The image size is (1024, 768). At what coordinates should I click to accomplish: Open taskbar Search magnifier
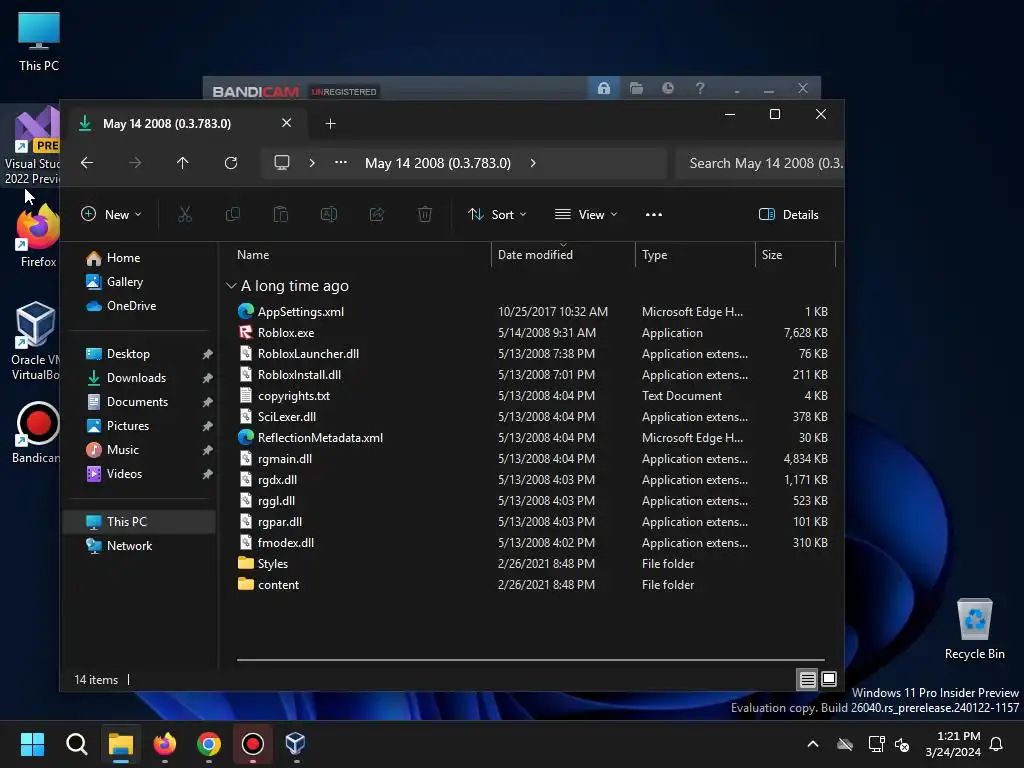click(x=76, y=744)
